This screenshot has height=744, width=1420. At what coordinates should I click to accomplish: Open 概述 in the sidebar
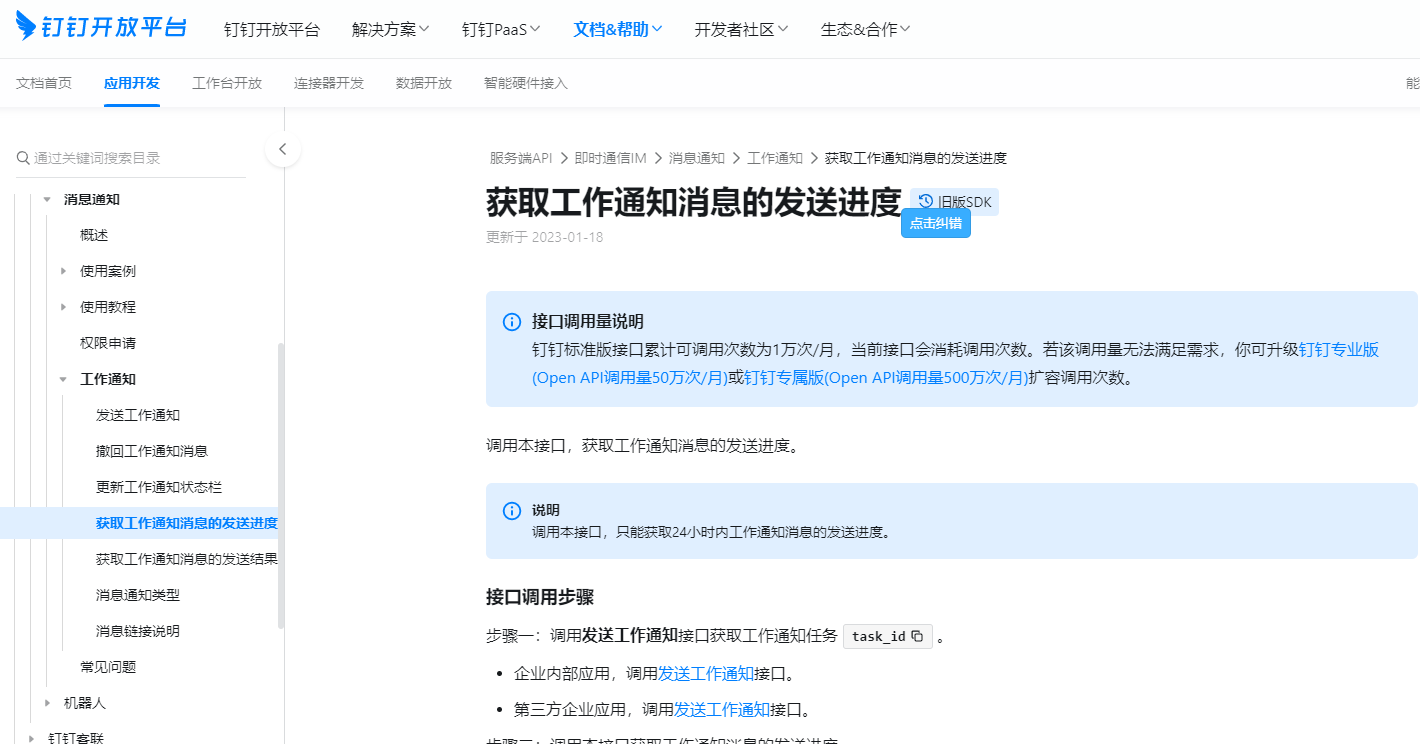click(94, 235)
